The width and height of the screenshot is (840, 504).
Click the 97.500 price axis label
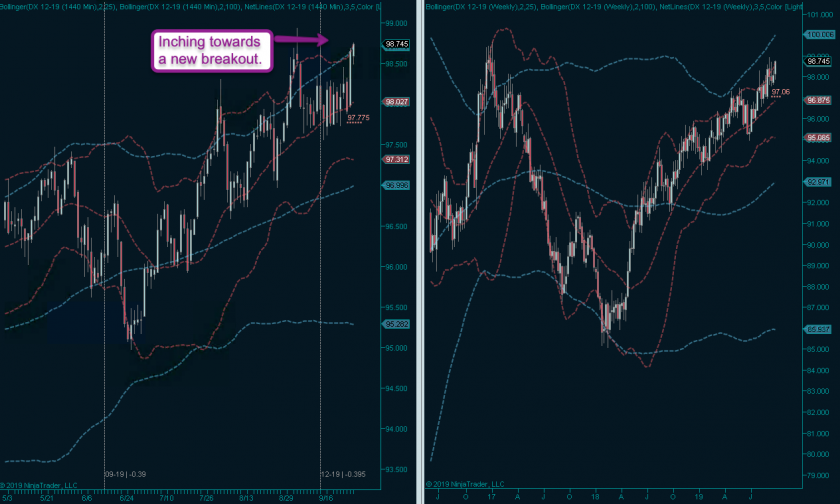[396, 145]
